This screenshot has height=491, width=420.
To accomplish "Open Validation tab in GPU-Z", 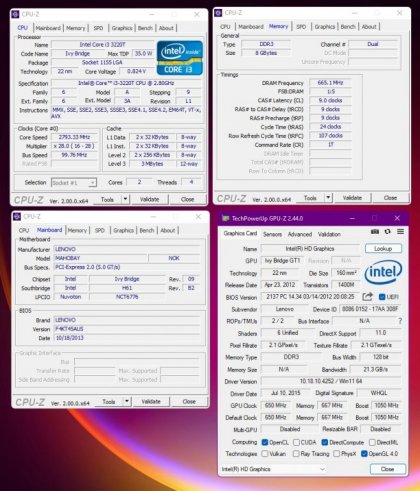I will (x=329, y=234).
